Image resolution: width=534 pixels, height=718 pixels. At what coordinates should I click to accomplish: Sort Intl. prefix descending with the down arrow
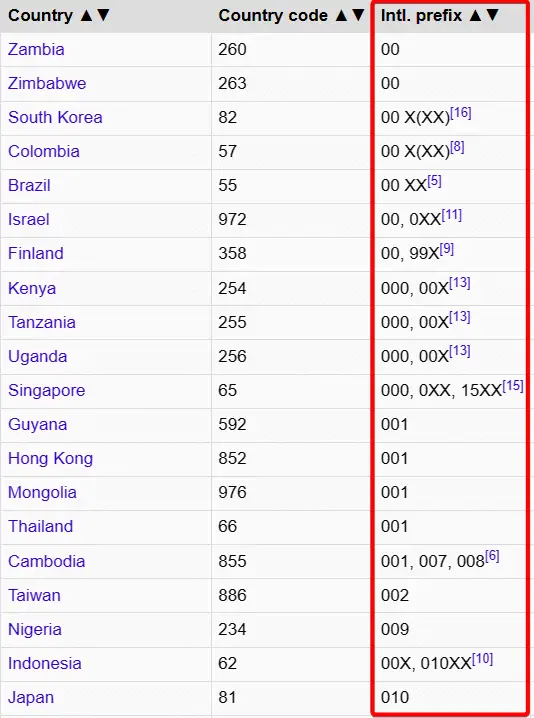coord(492,16)
